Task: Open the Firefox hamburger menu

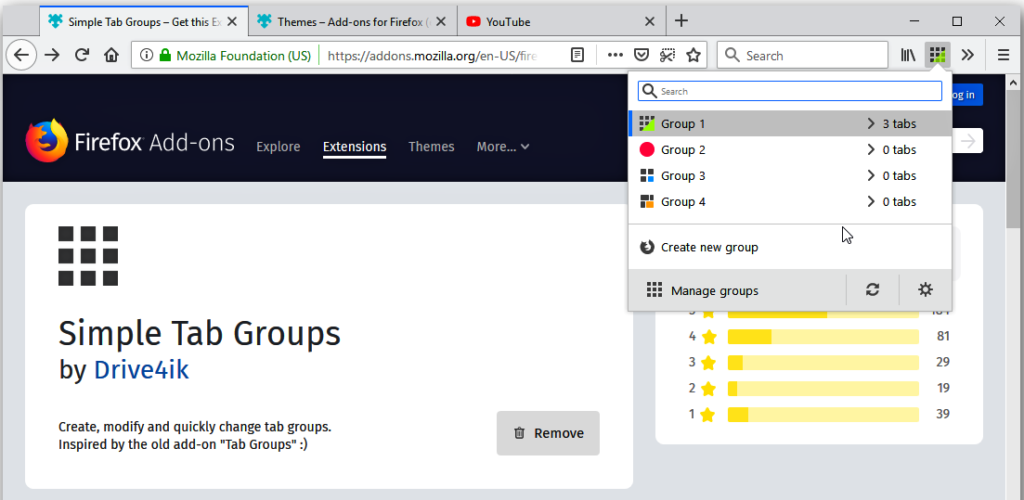Action: (x=1004, y=55)
